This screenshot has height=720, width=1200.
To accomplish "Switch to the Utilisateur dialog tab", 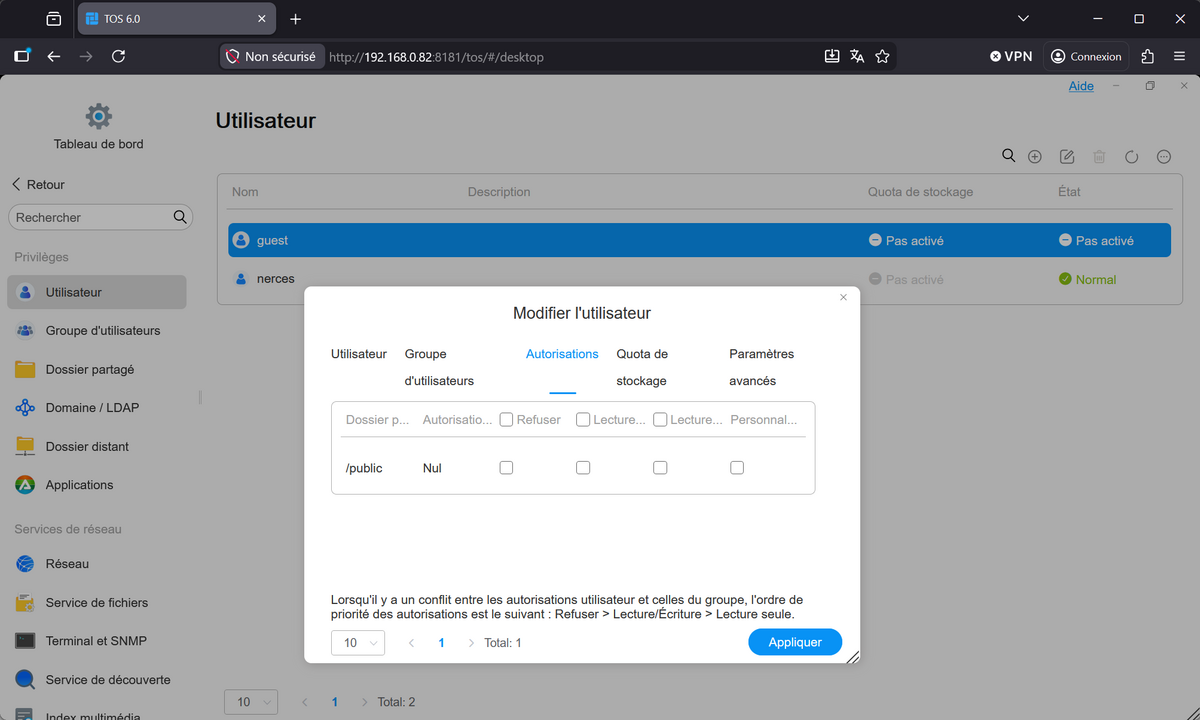I will [x=359, y=354].
